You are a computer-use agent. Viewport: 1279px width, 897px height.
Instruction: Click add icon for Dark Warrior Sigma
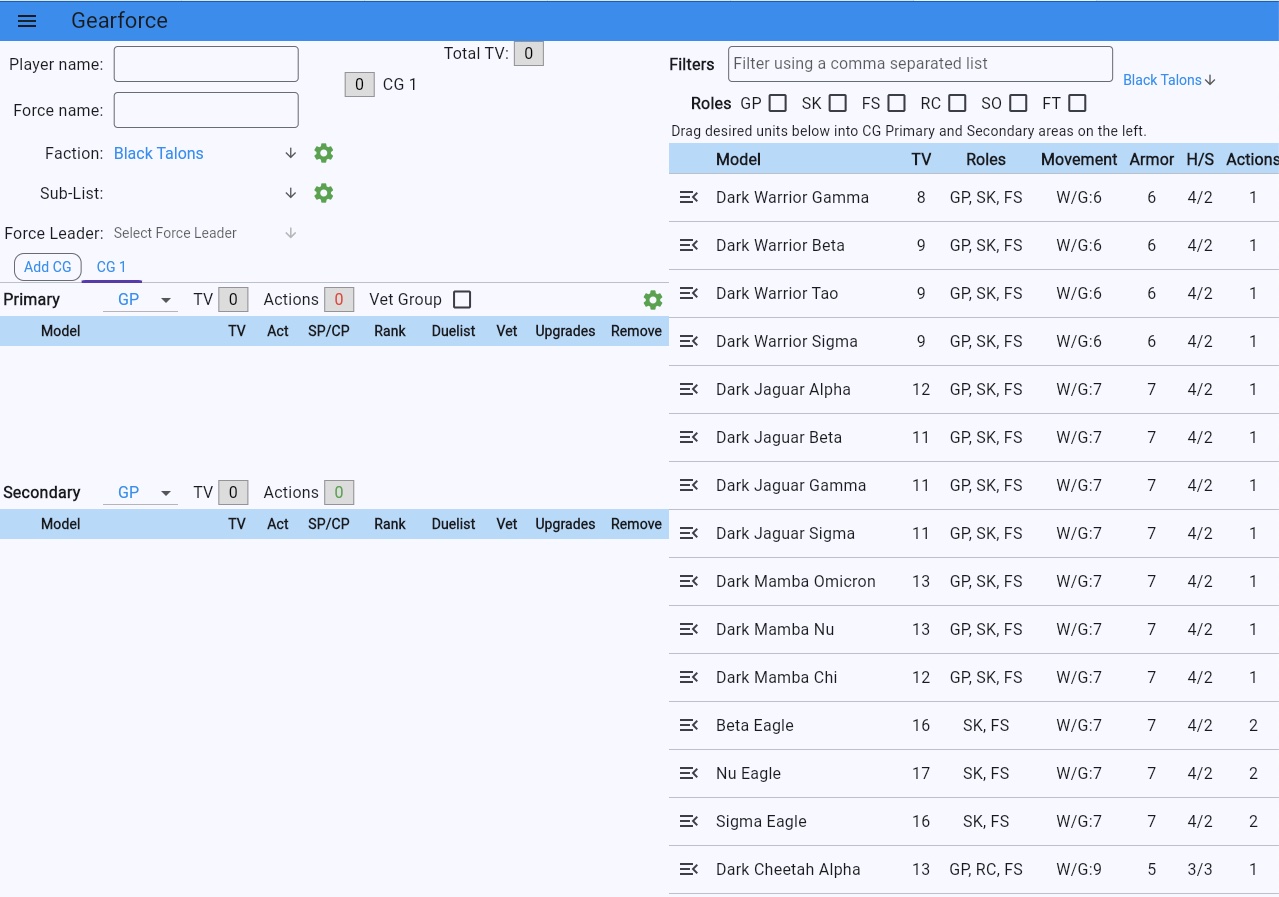(689, 341)
